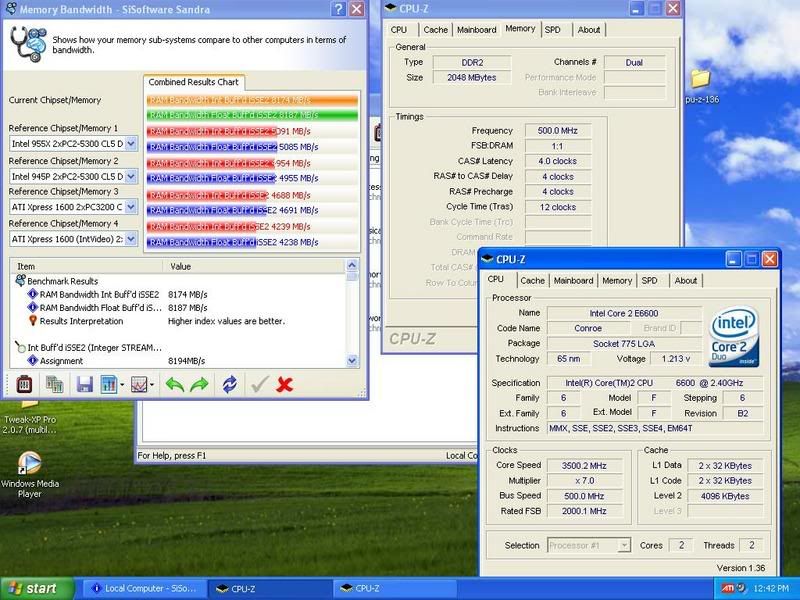Click the red ATI icon in the system tray
Viewport: 800px width, 600px height.
coord(728,588)
